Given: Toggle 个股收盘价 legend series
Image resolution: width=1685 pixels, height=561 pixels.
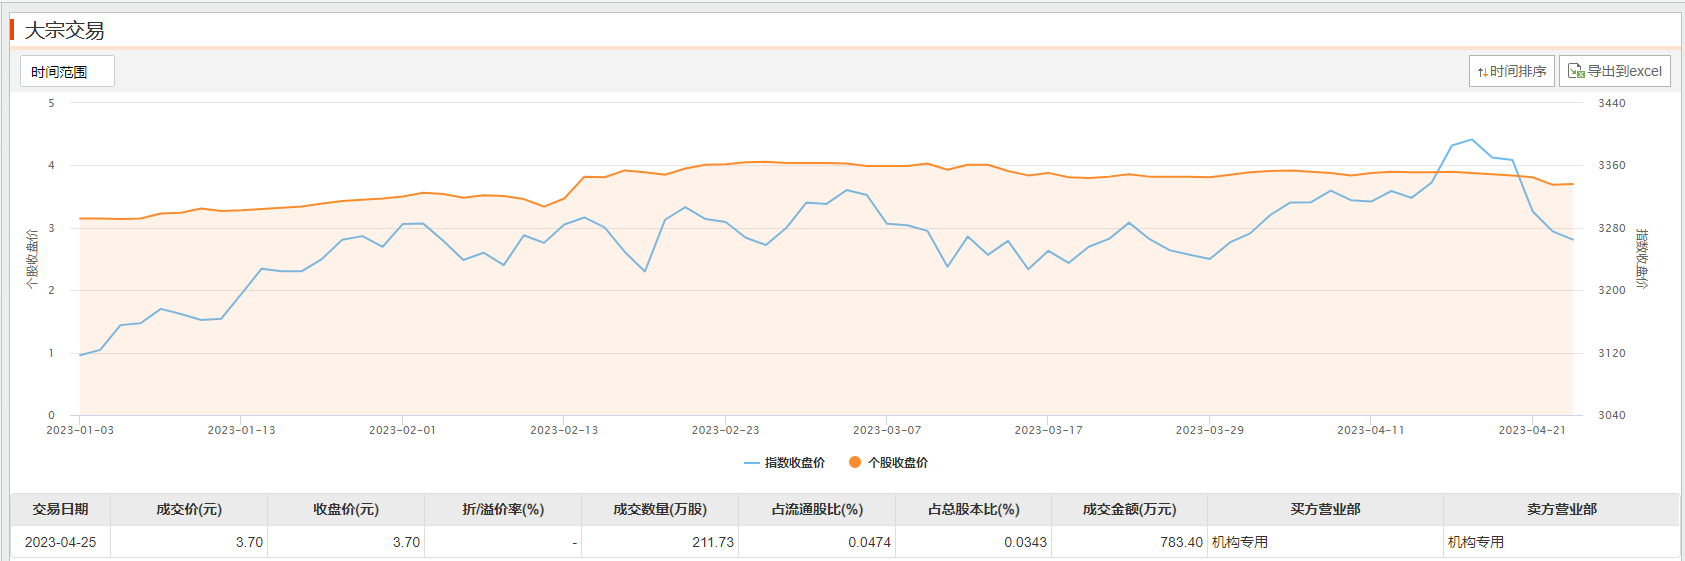Looking at the screenshot, I should (888, 463).
